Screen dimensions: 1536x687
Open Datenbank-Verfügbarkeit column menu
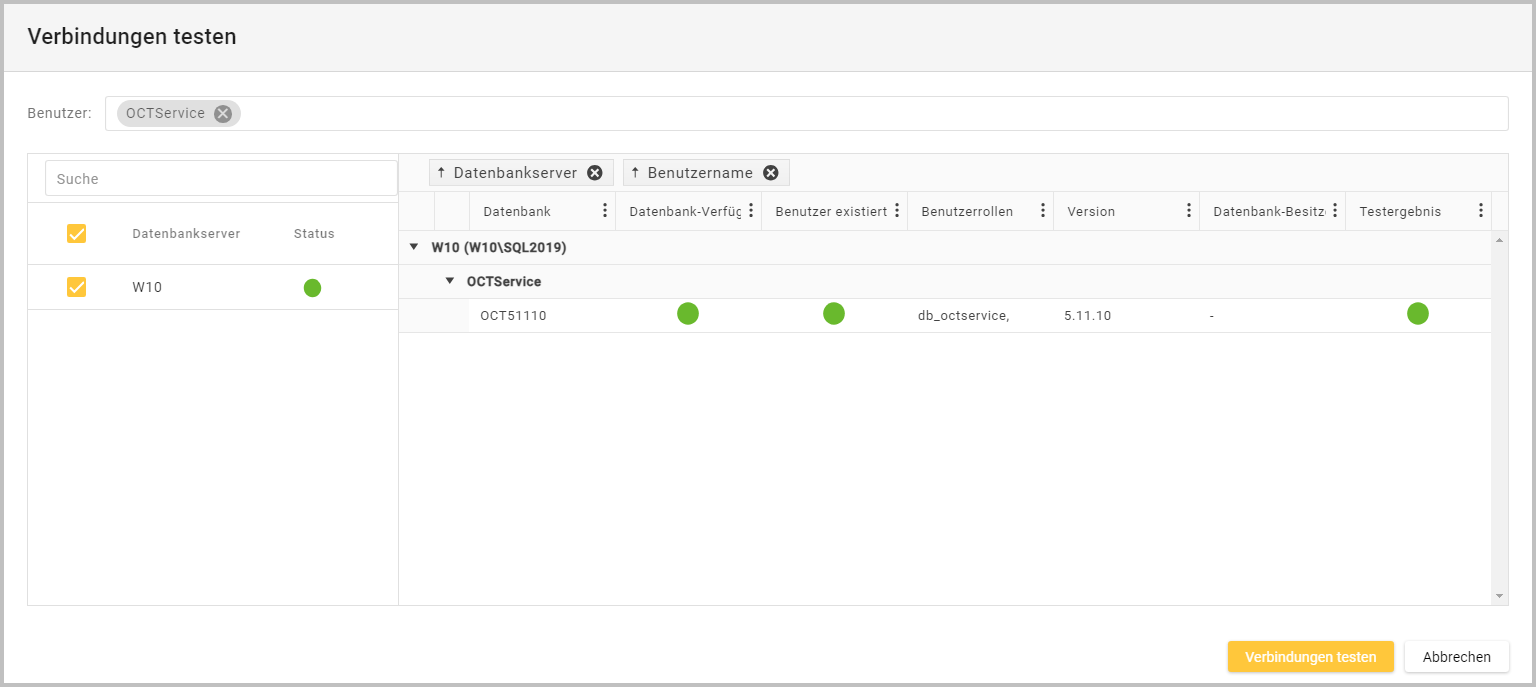[751, 211]
